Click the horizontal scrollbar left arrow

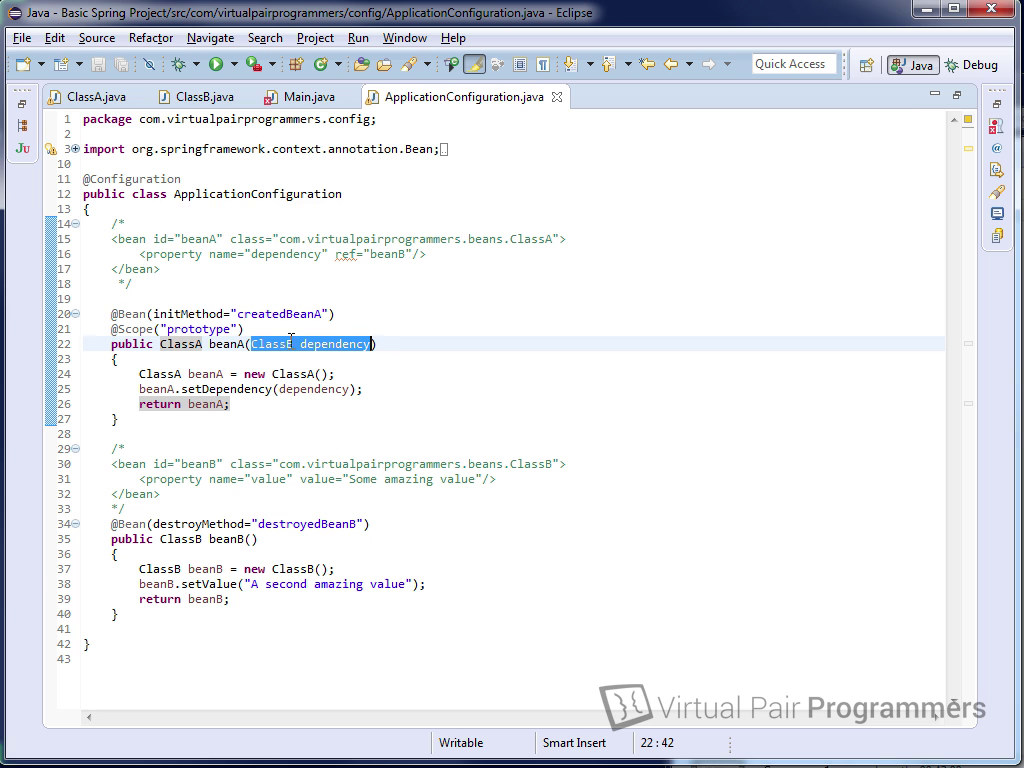click(89, 717)
